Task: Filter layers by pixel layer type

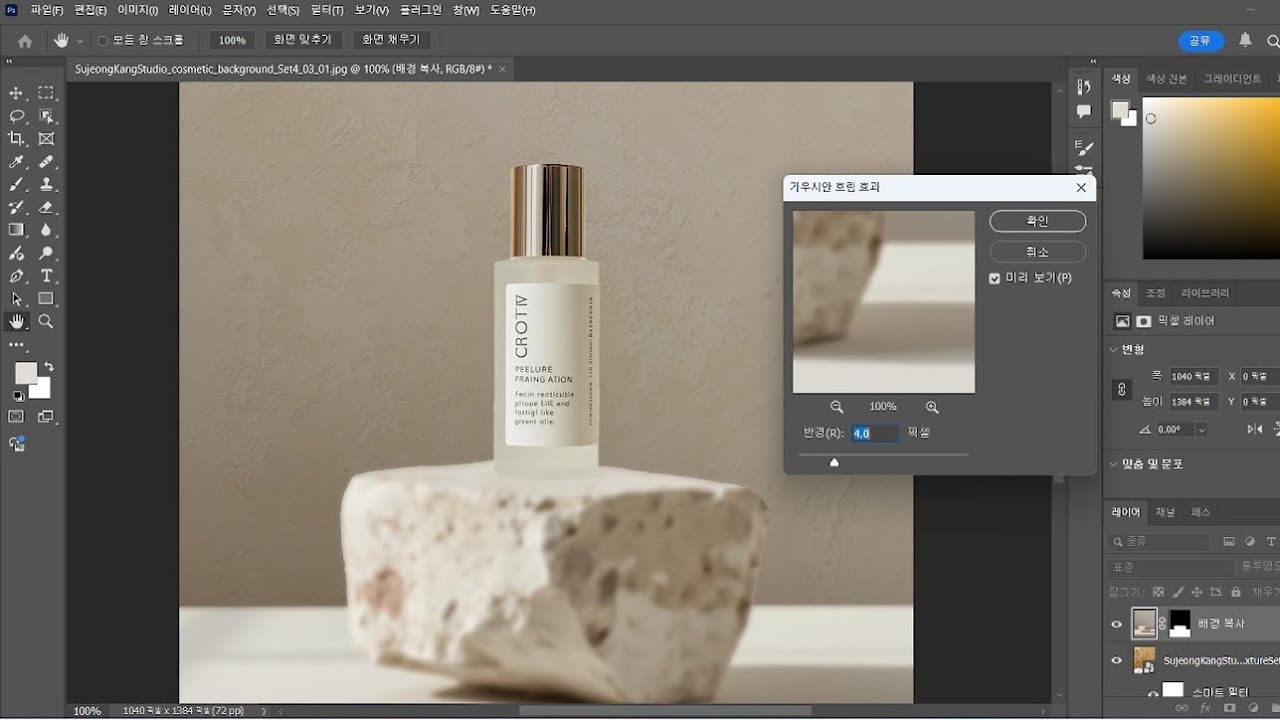Action: pyautogui.click(x=1229, y=542)
